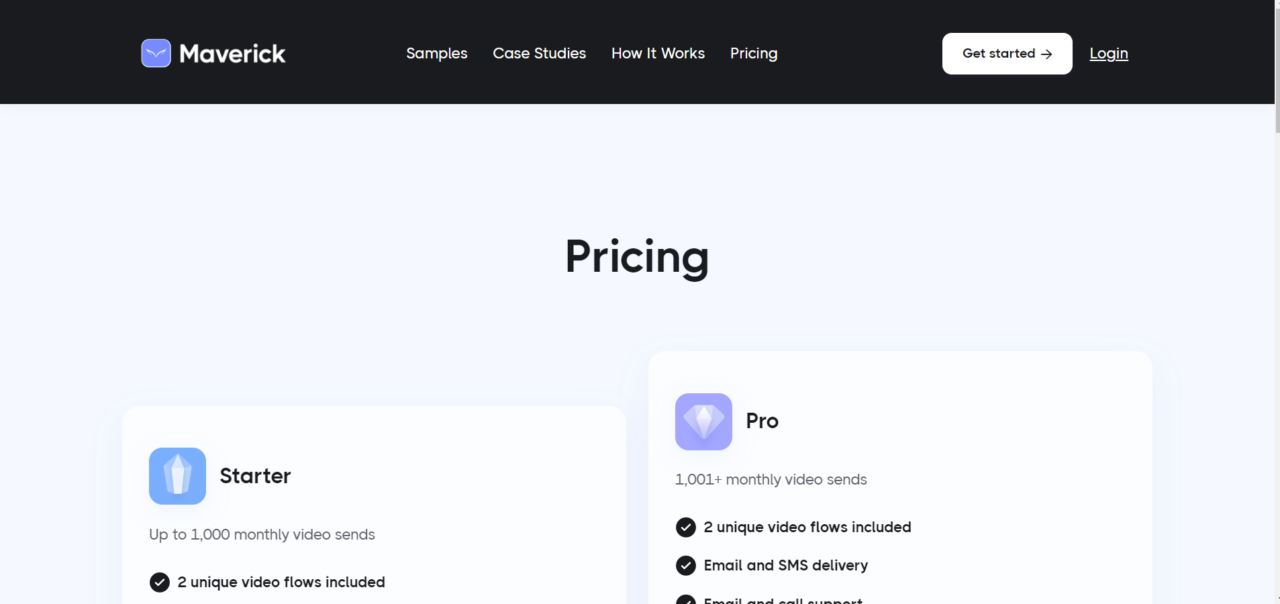Open the Samples page from navigation

[436, 53]
